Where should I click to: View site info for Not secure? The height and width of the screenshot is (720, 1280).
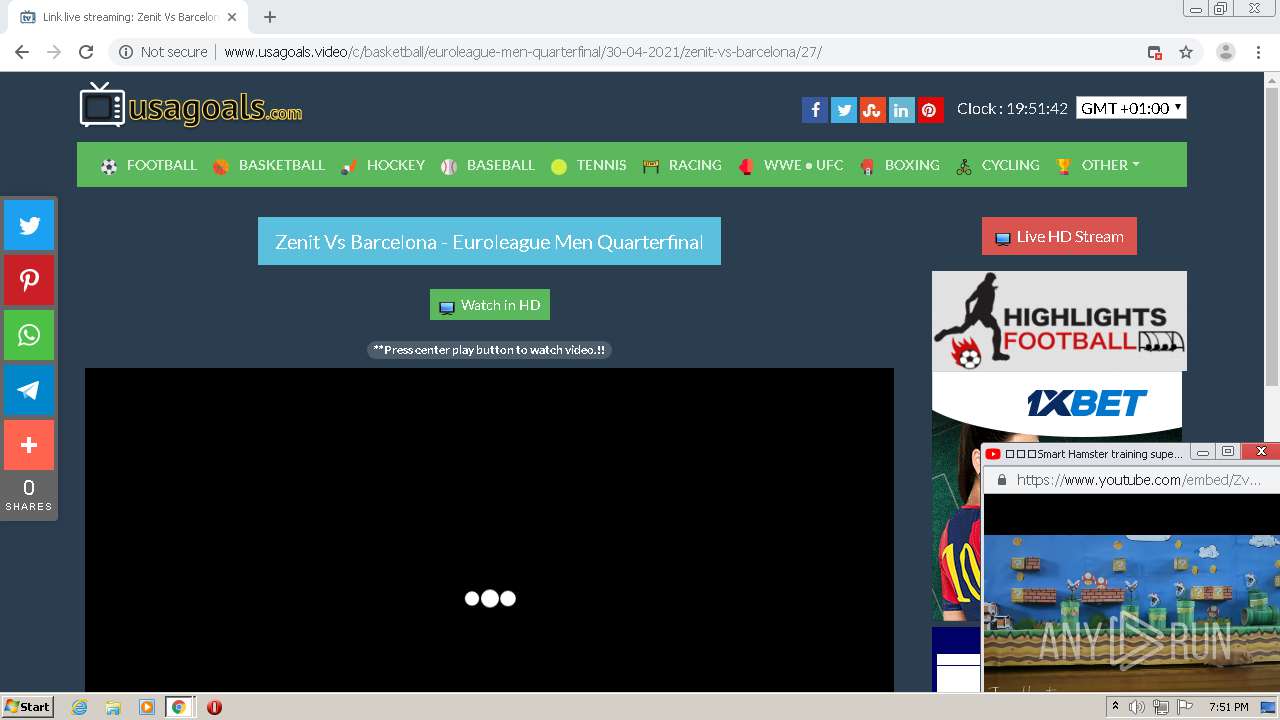point(163,52)
